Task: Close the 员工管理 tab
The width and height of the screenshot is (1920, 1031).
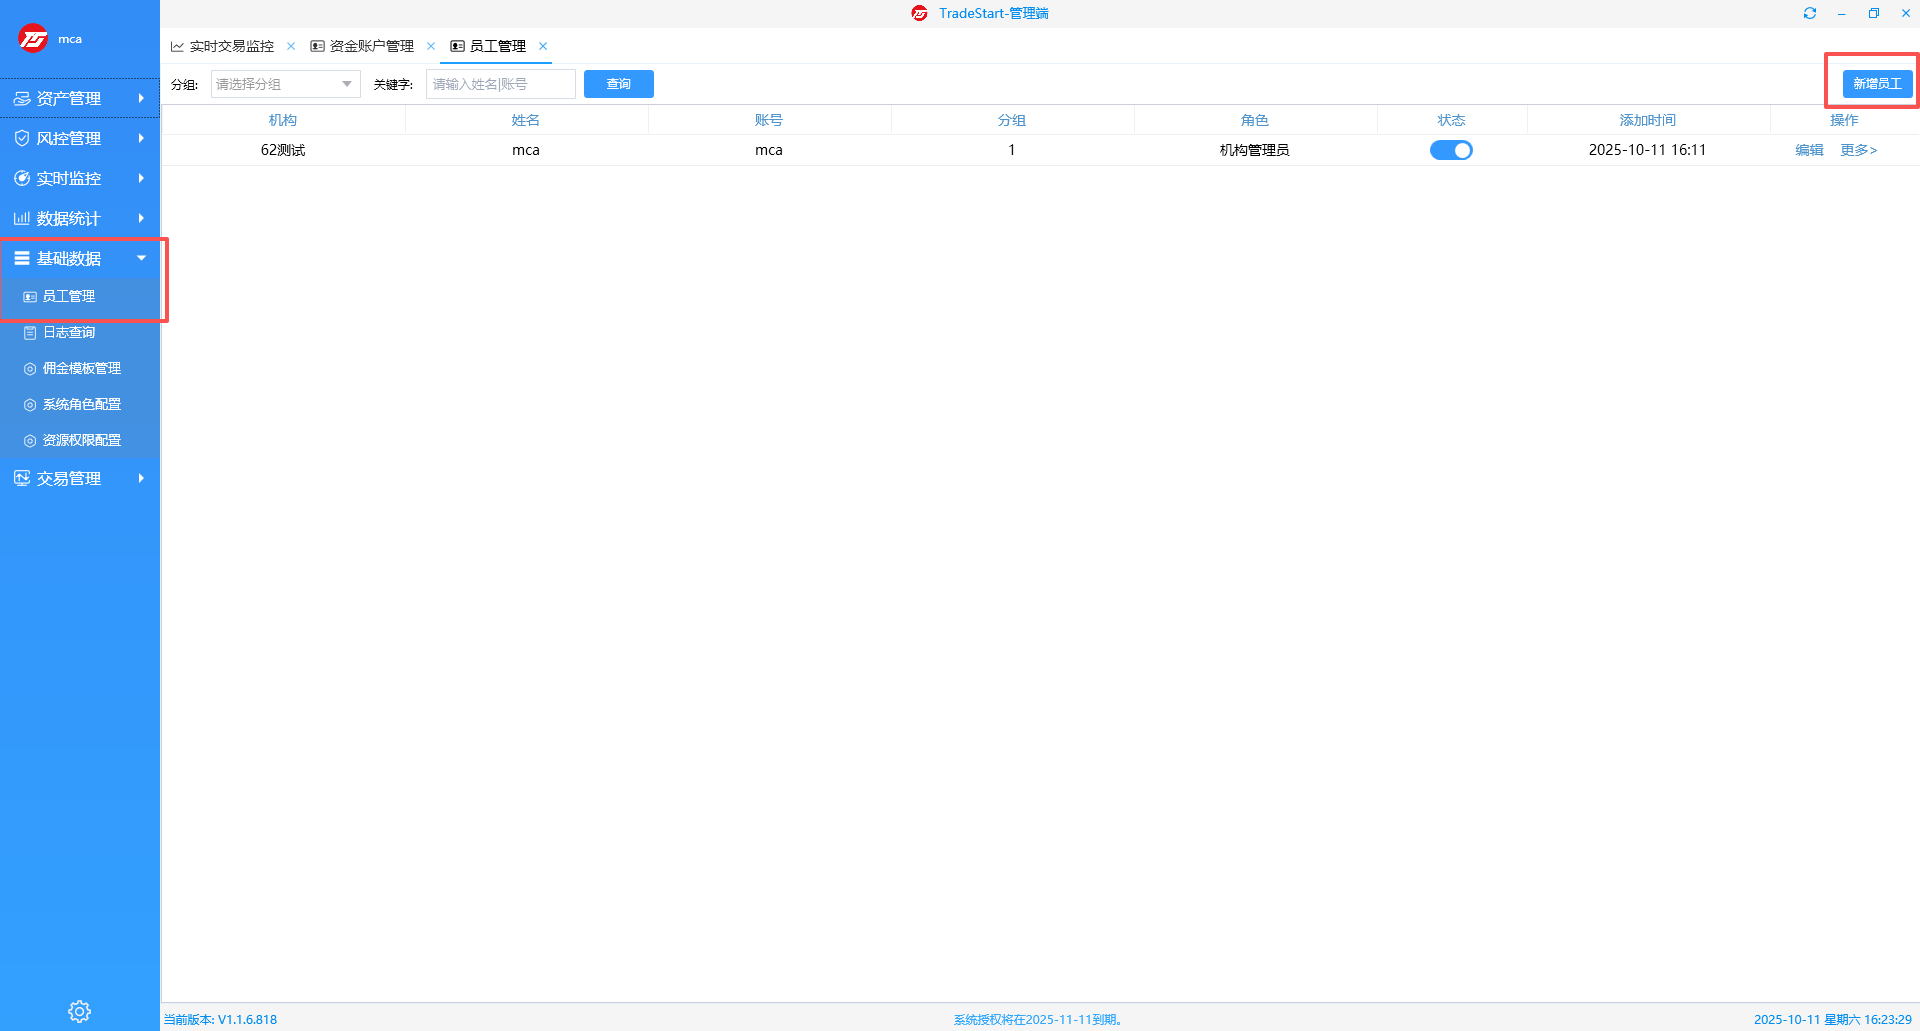Action: point(543,46)
